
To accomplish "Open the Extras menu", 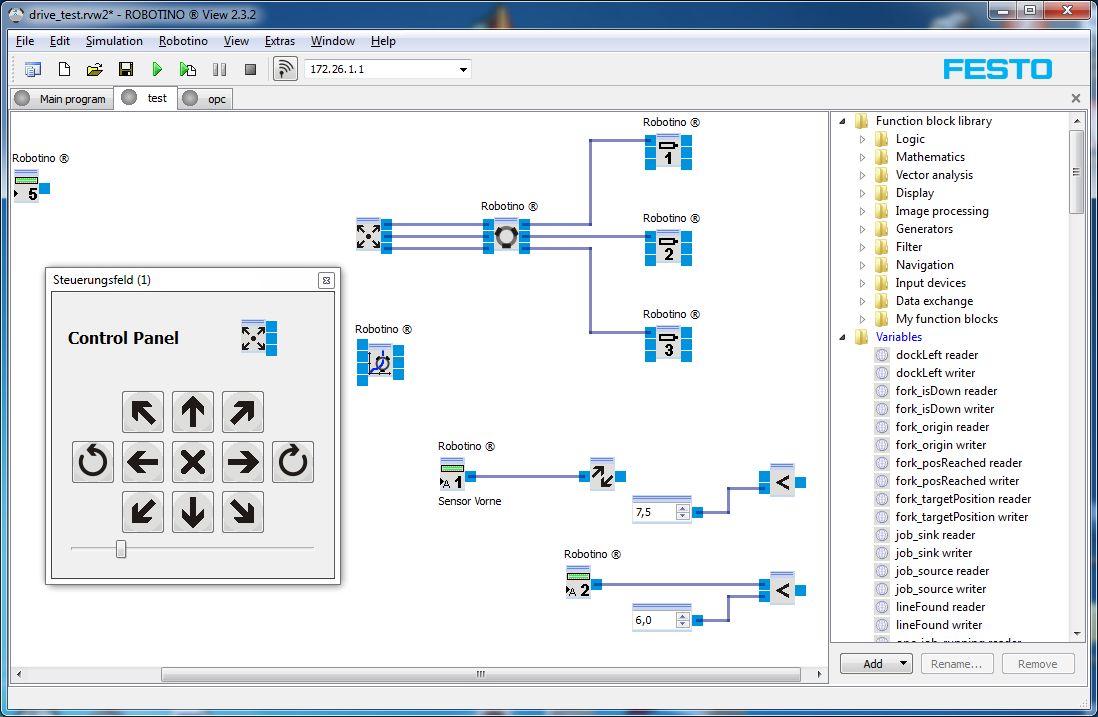I will (x=279, y=41).
